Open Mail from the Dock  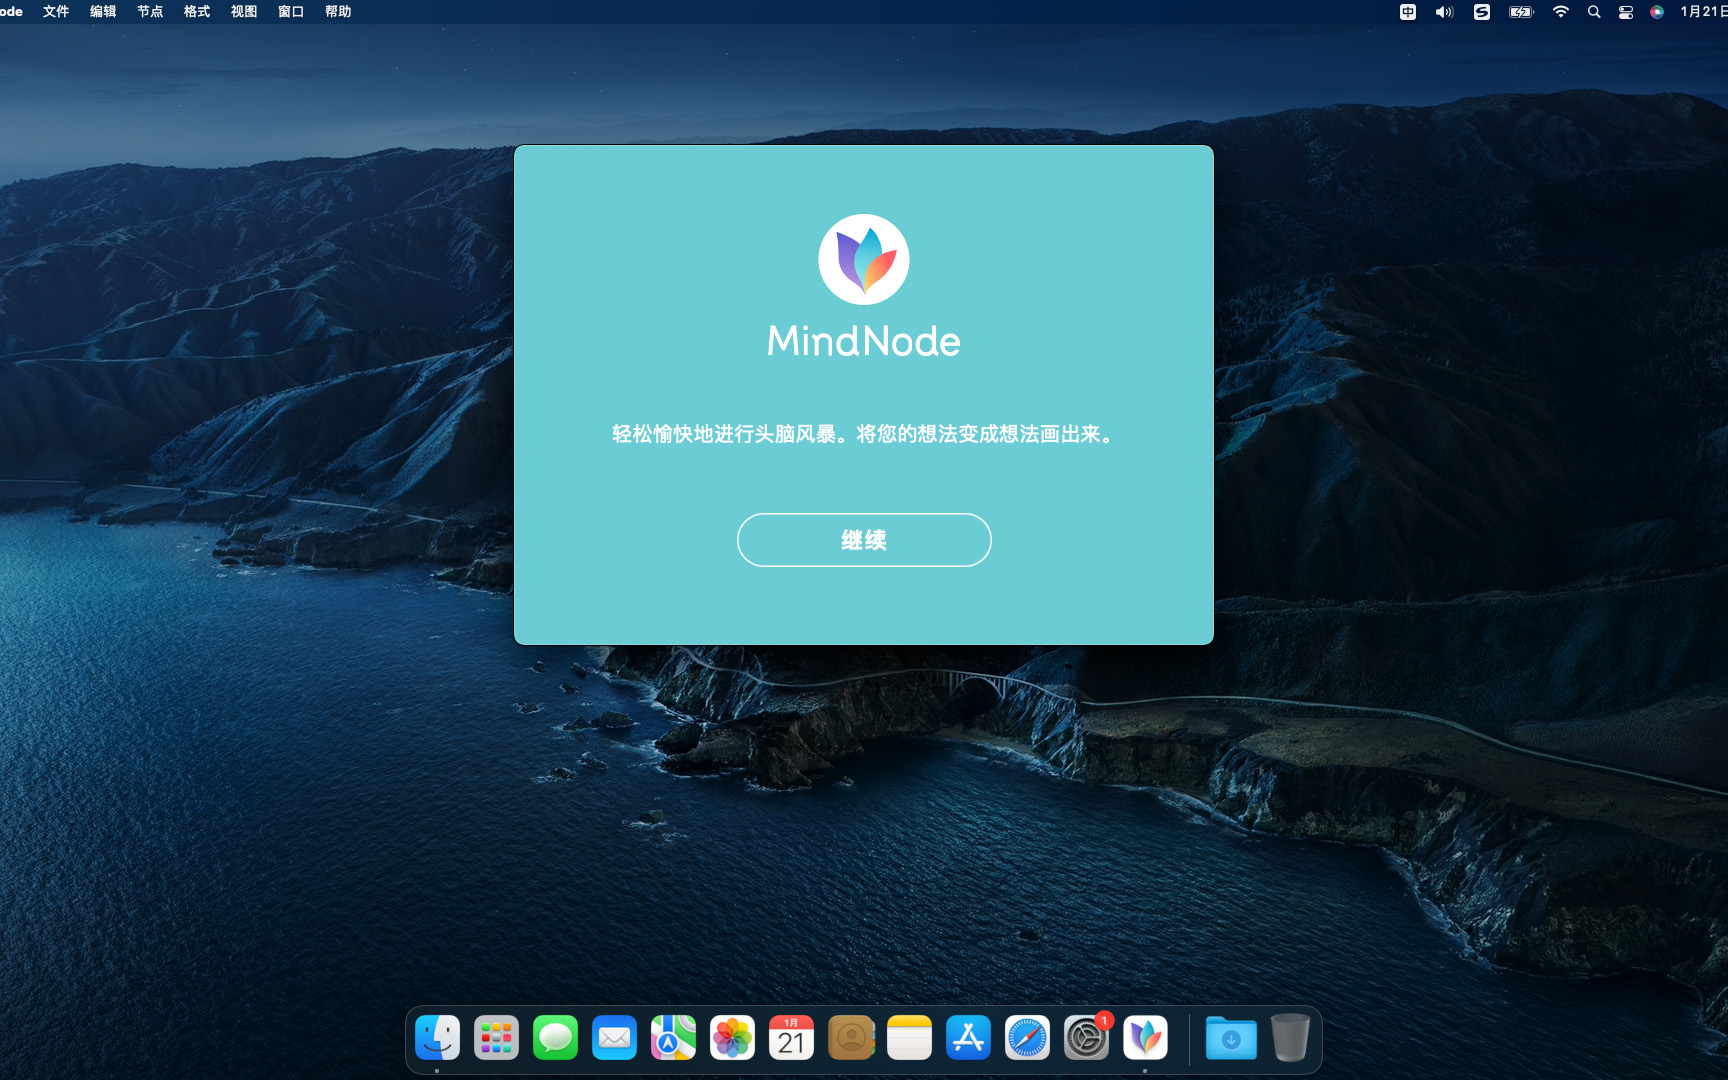pyautogui.click(x=614, y=1038)
